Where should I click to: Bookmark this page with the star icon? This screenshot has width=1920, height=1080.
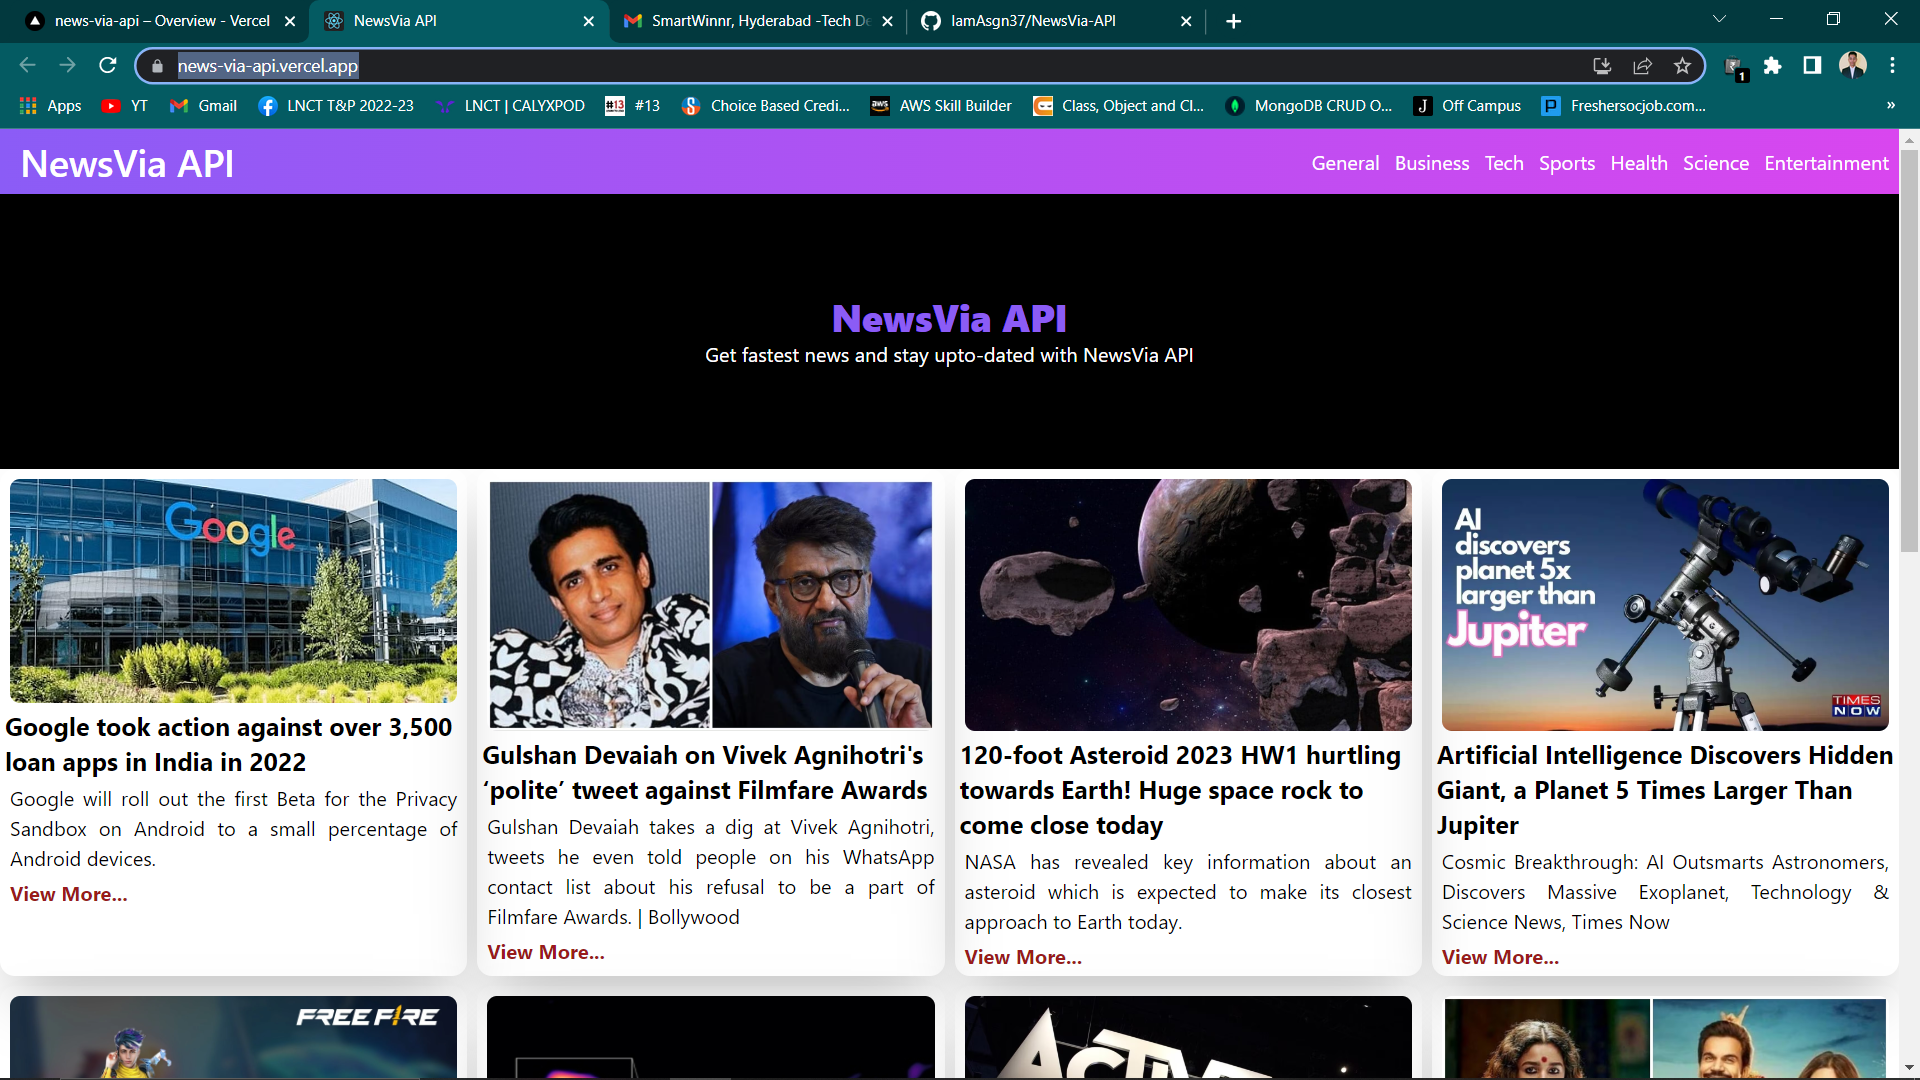click(1682, 66)
